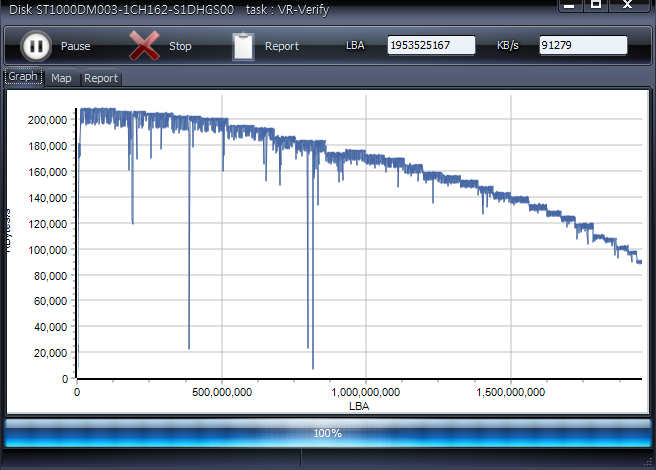Click the 'KB/s' label in toolbar
Viewport: 656px width, 470px height.
[x=507, y=45]
